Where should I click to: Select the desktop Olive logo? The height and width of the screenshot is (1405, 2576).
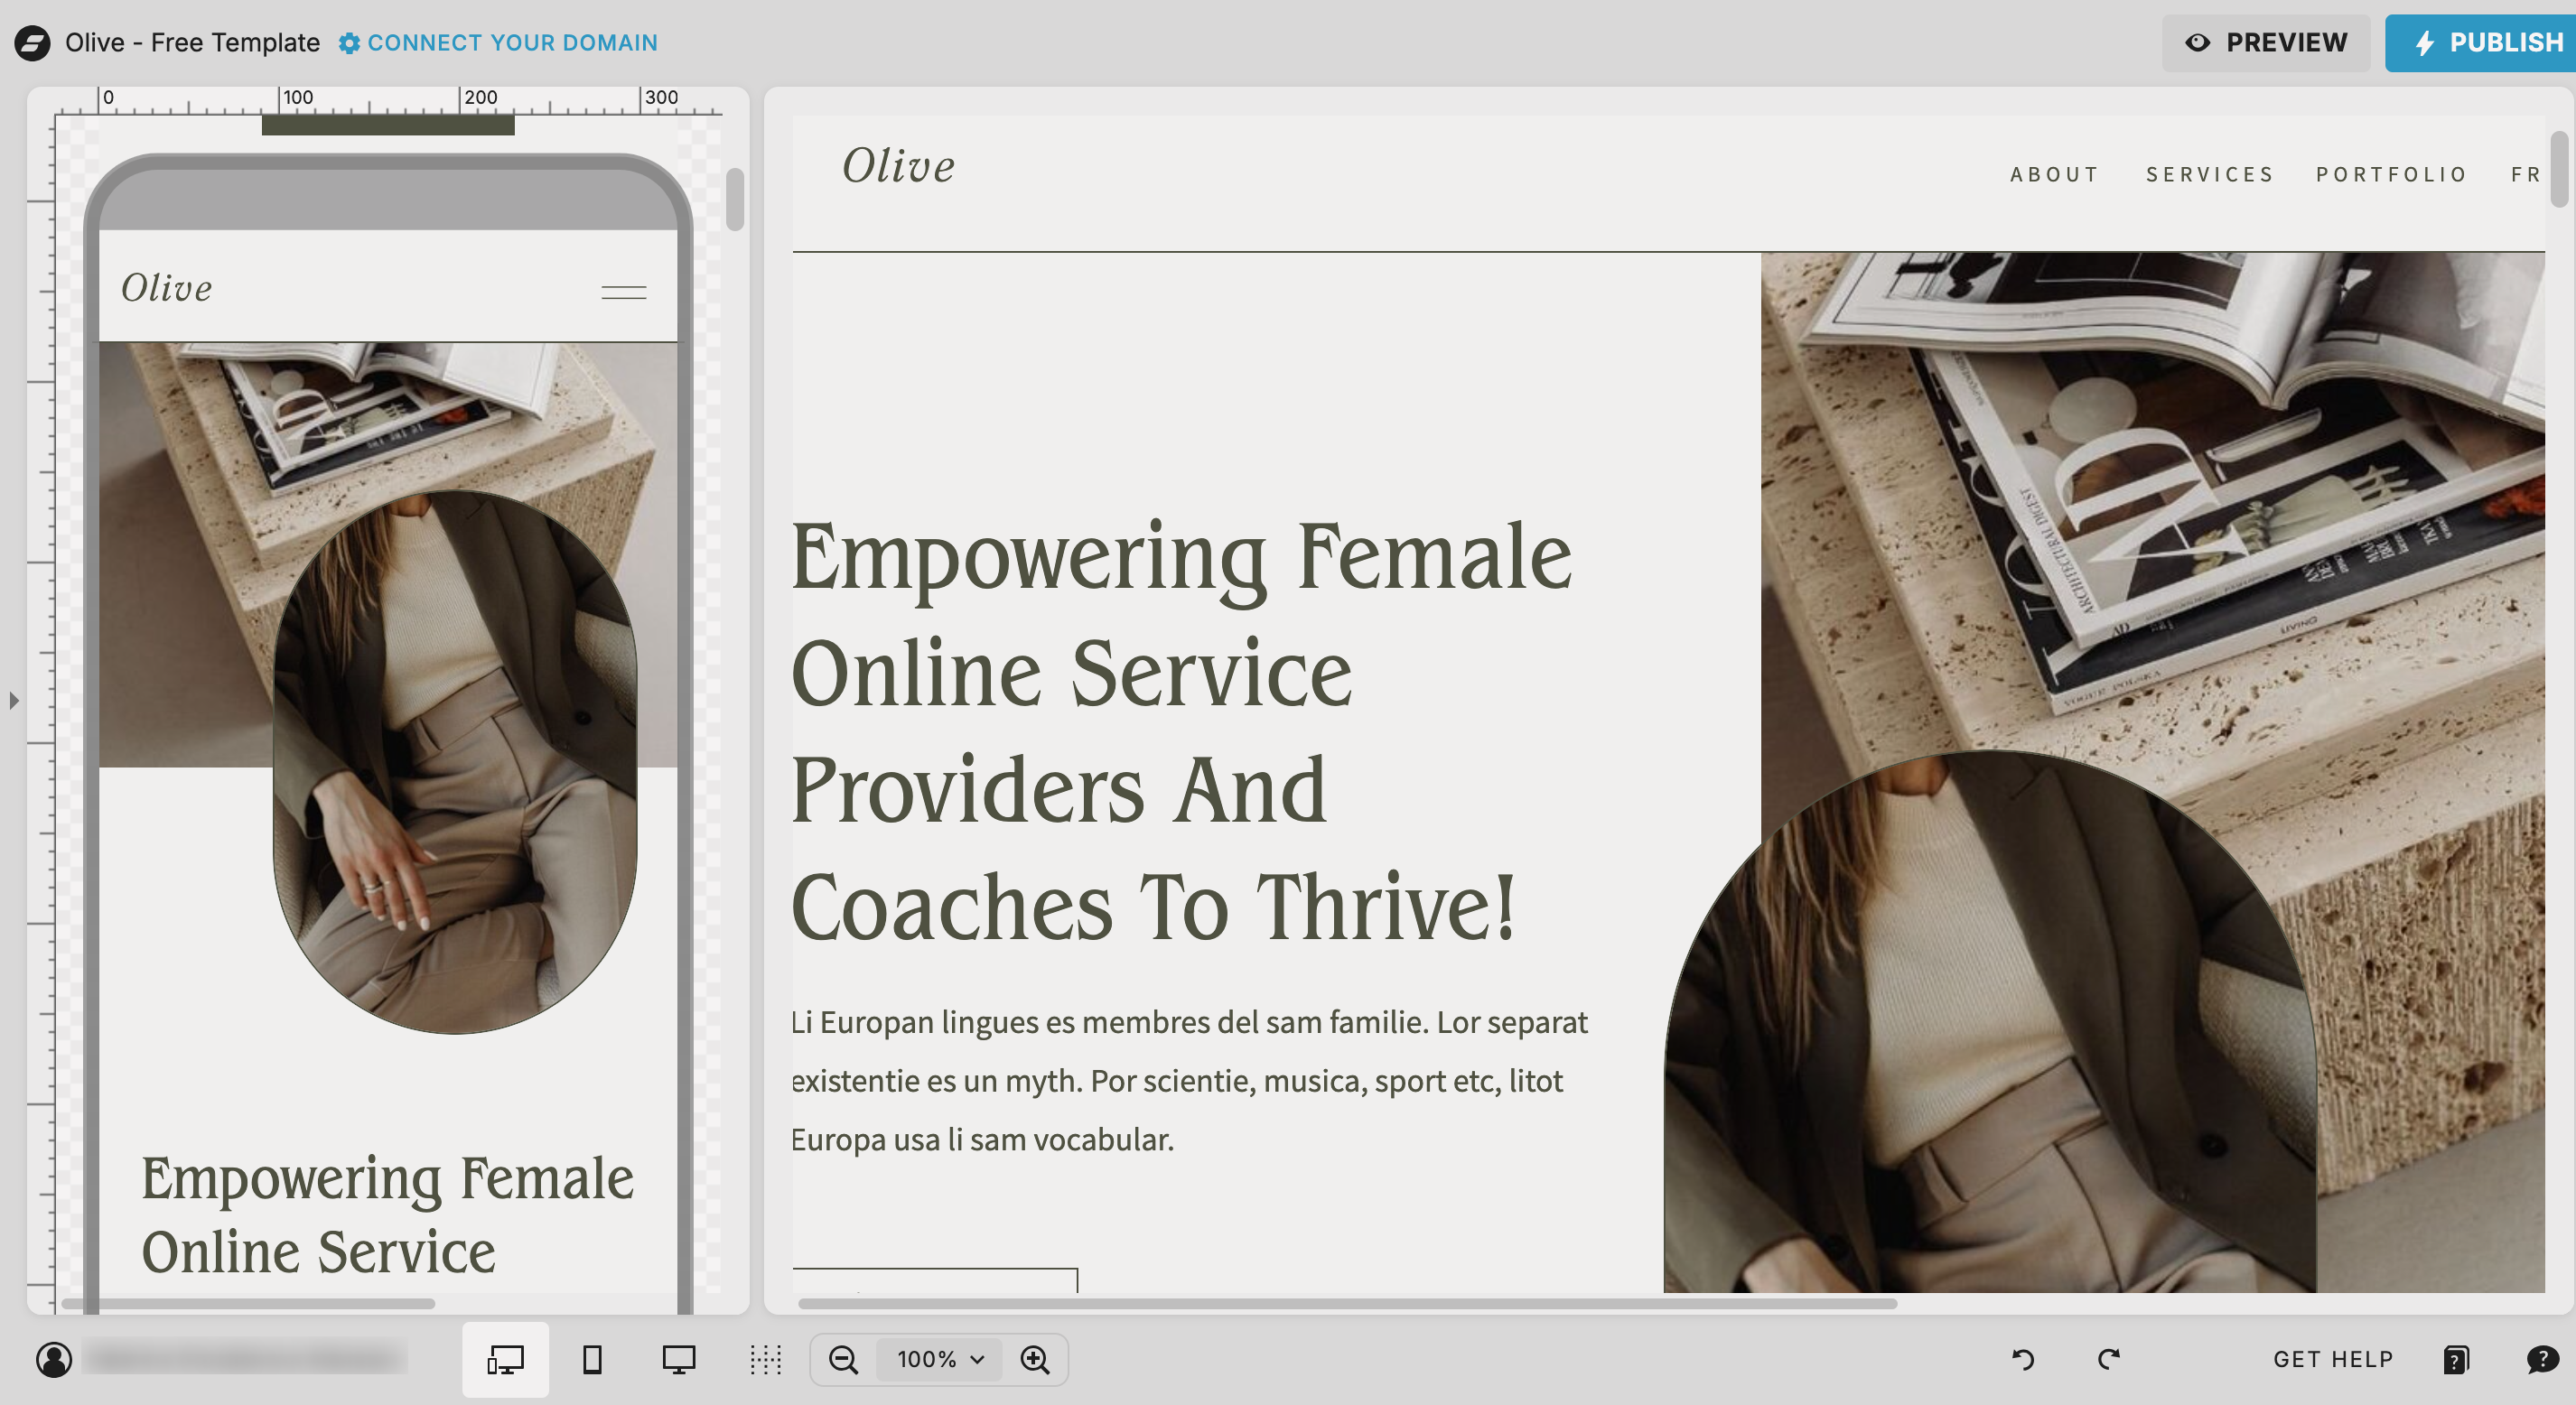coord(898,166)
